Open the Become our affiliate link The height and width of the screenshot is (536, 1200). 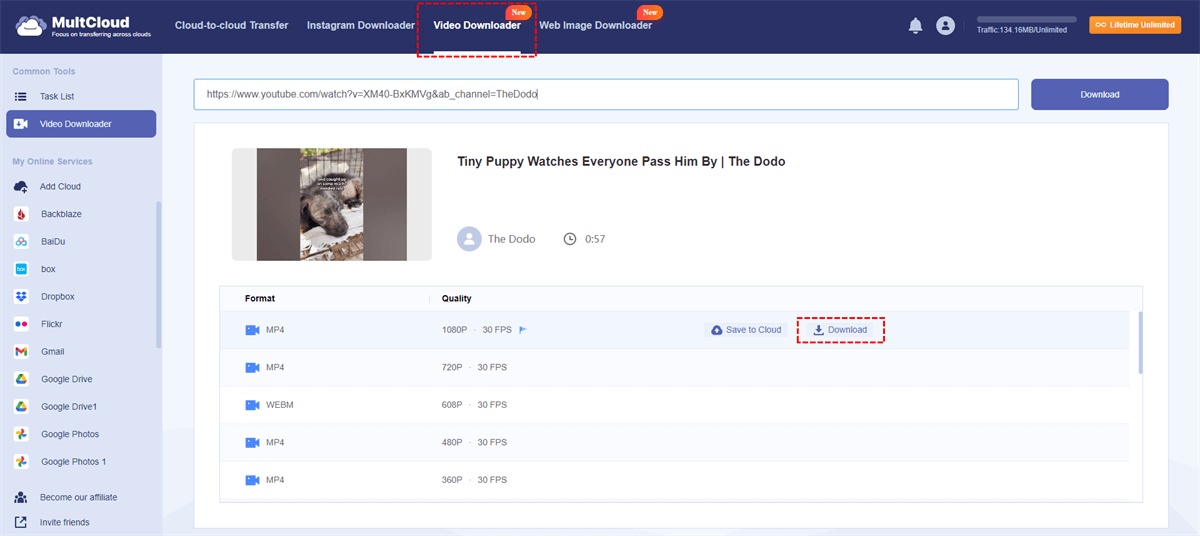[78, 497]
